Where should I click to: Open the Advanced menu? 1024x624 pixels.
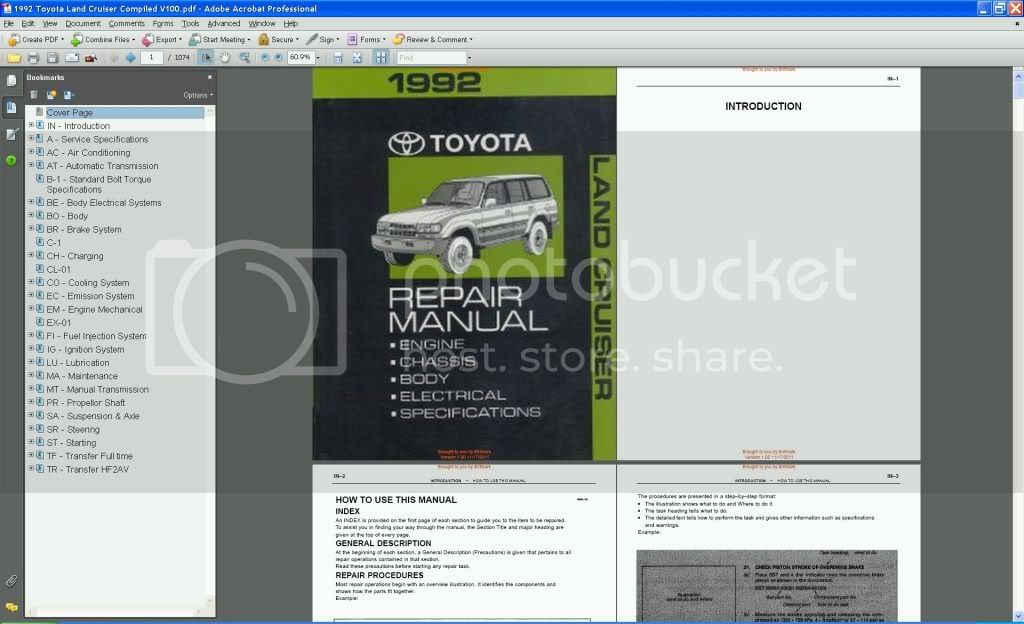223,23
